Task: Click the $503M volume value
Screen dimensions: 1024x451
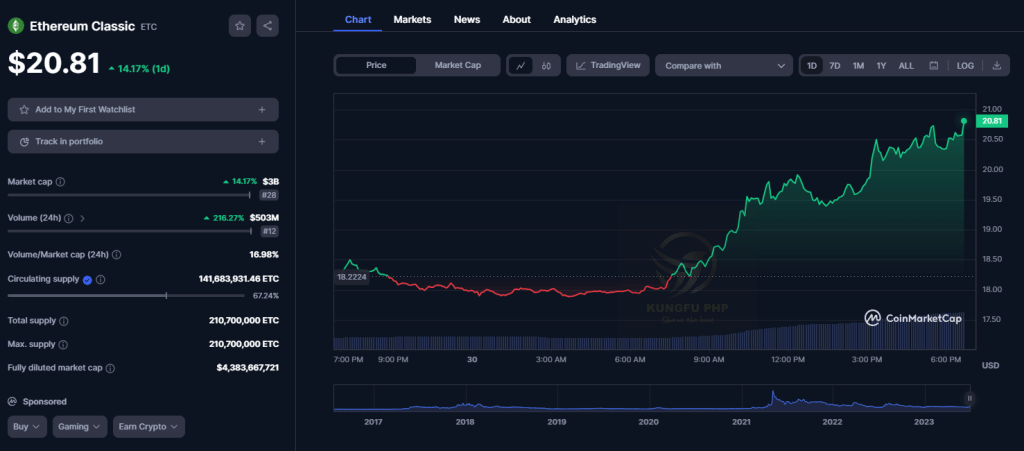Action: coord(264,217)
